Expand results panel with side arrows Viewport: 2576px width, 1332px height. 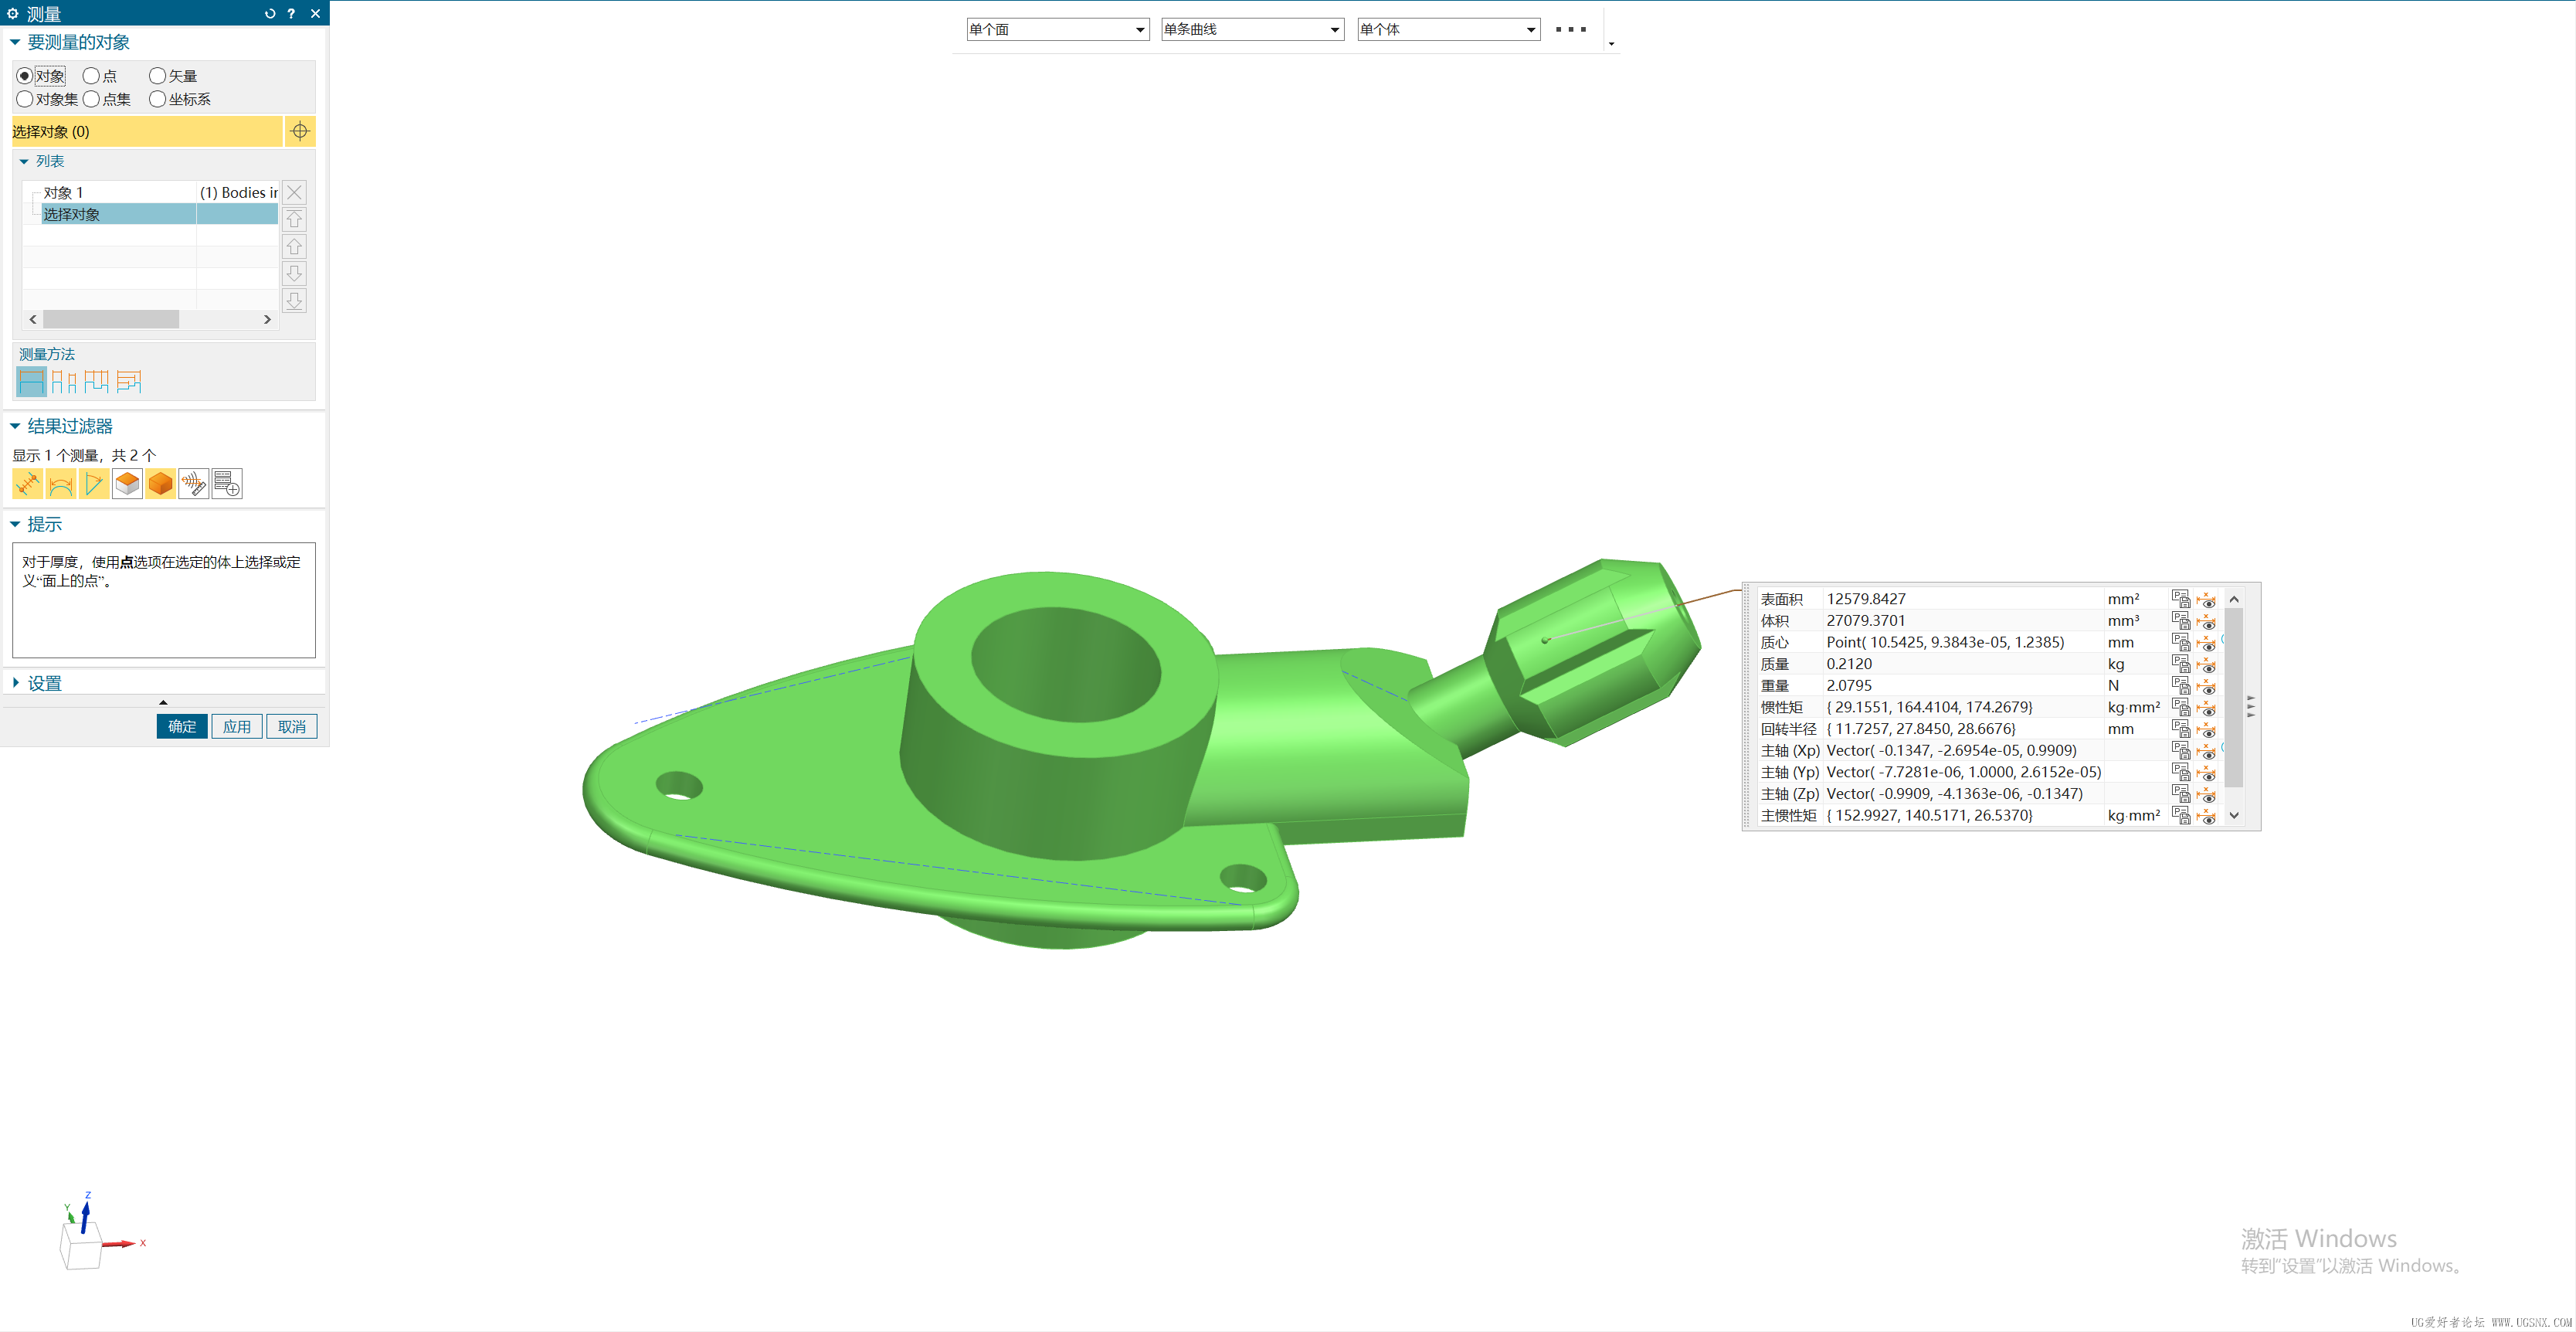pos(2250,706)
